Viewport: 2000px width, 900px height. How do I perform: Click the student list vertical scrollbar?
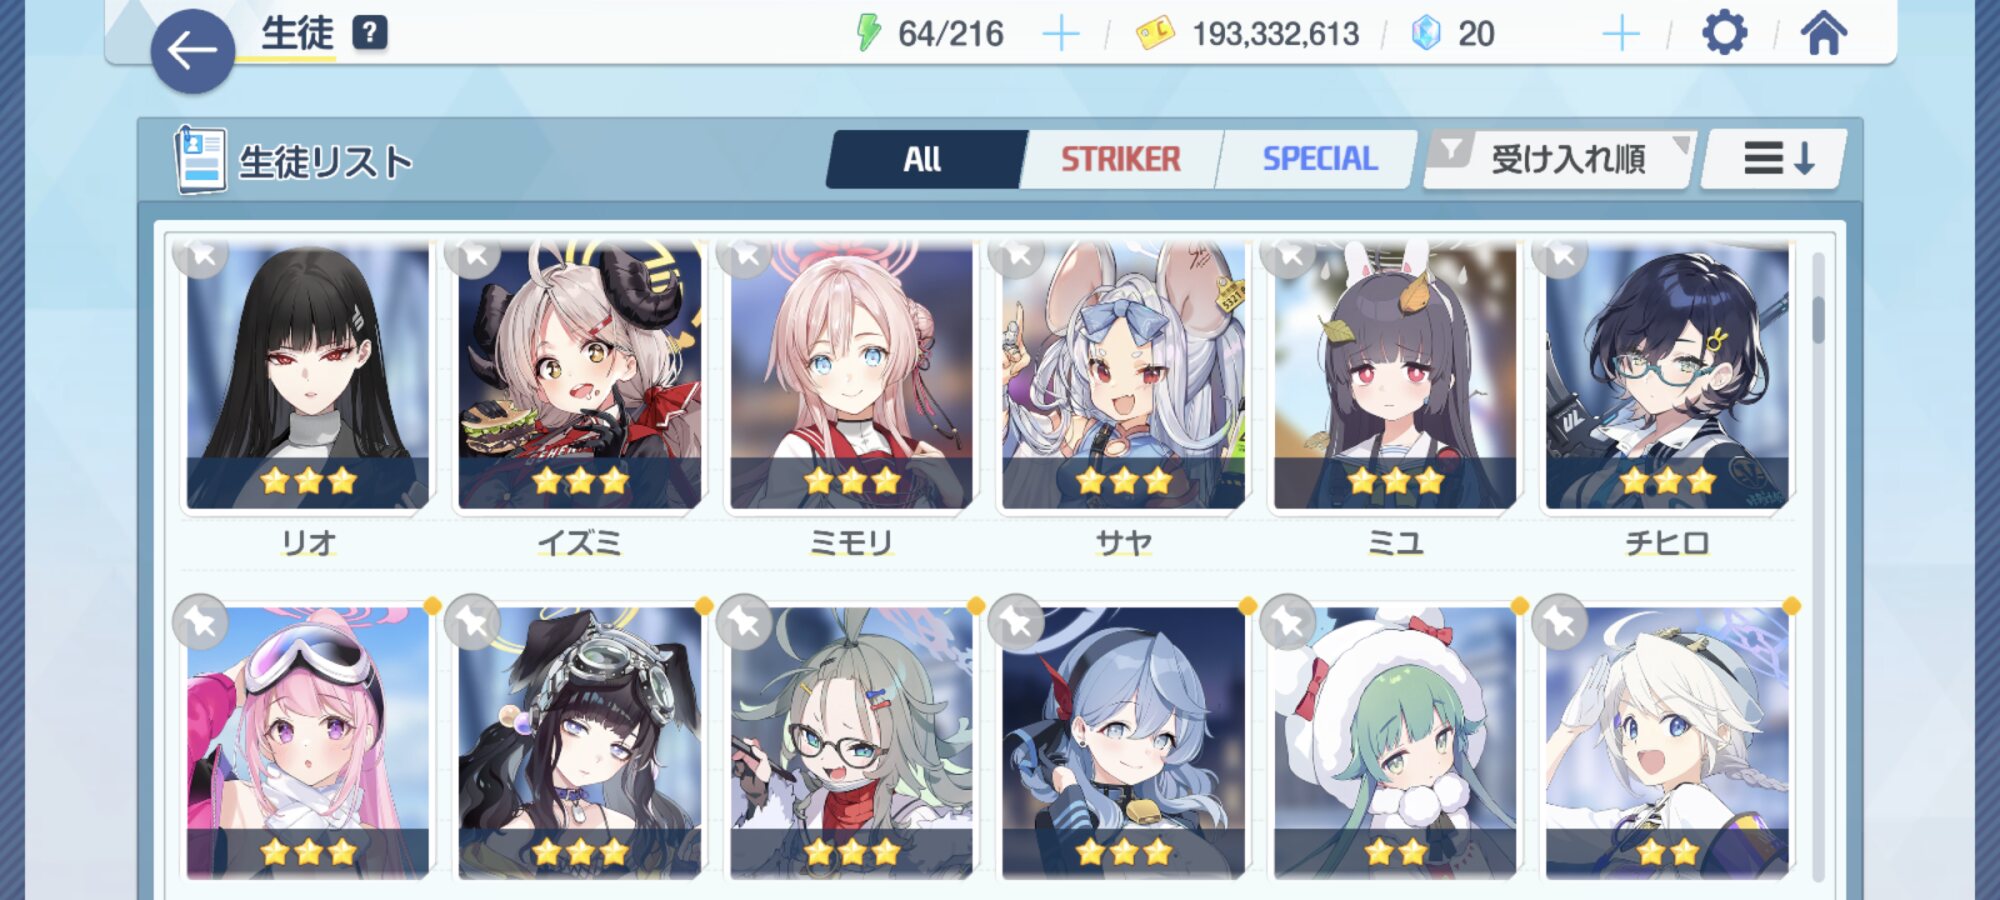point(1818,565)
